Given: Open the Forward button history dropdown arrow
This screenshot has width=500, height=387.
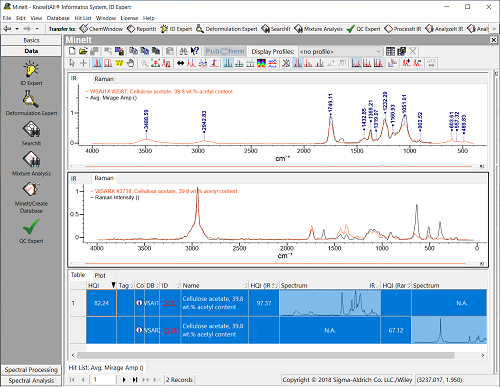Looking at the screenshot, I should point(37,29).
